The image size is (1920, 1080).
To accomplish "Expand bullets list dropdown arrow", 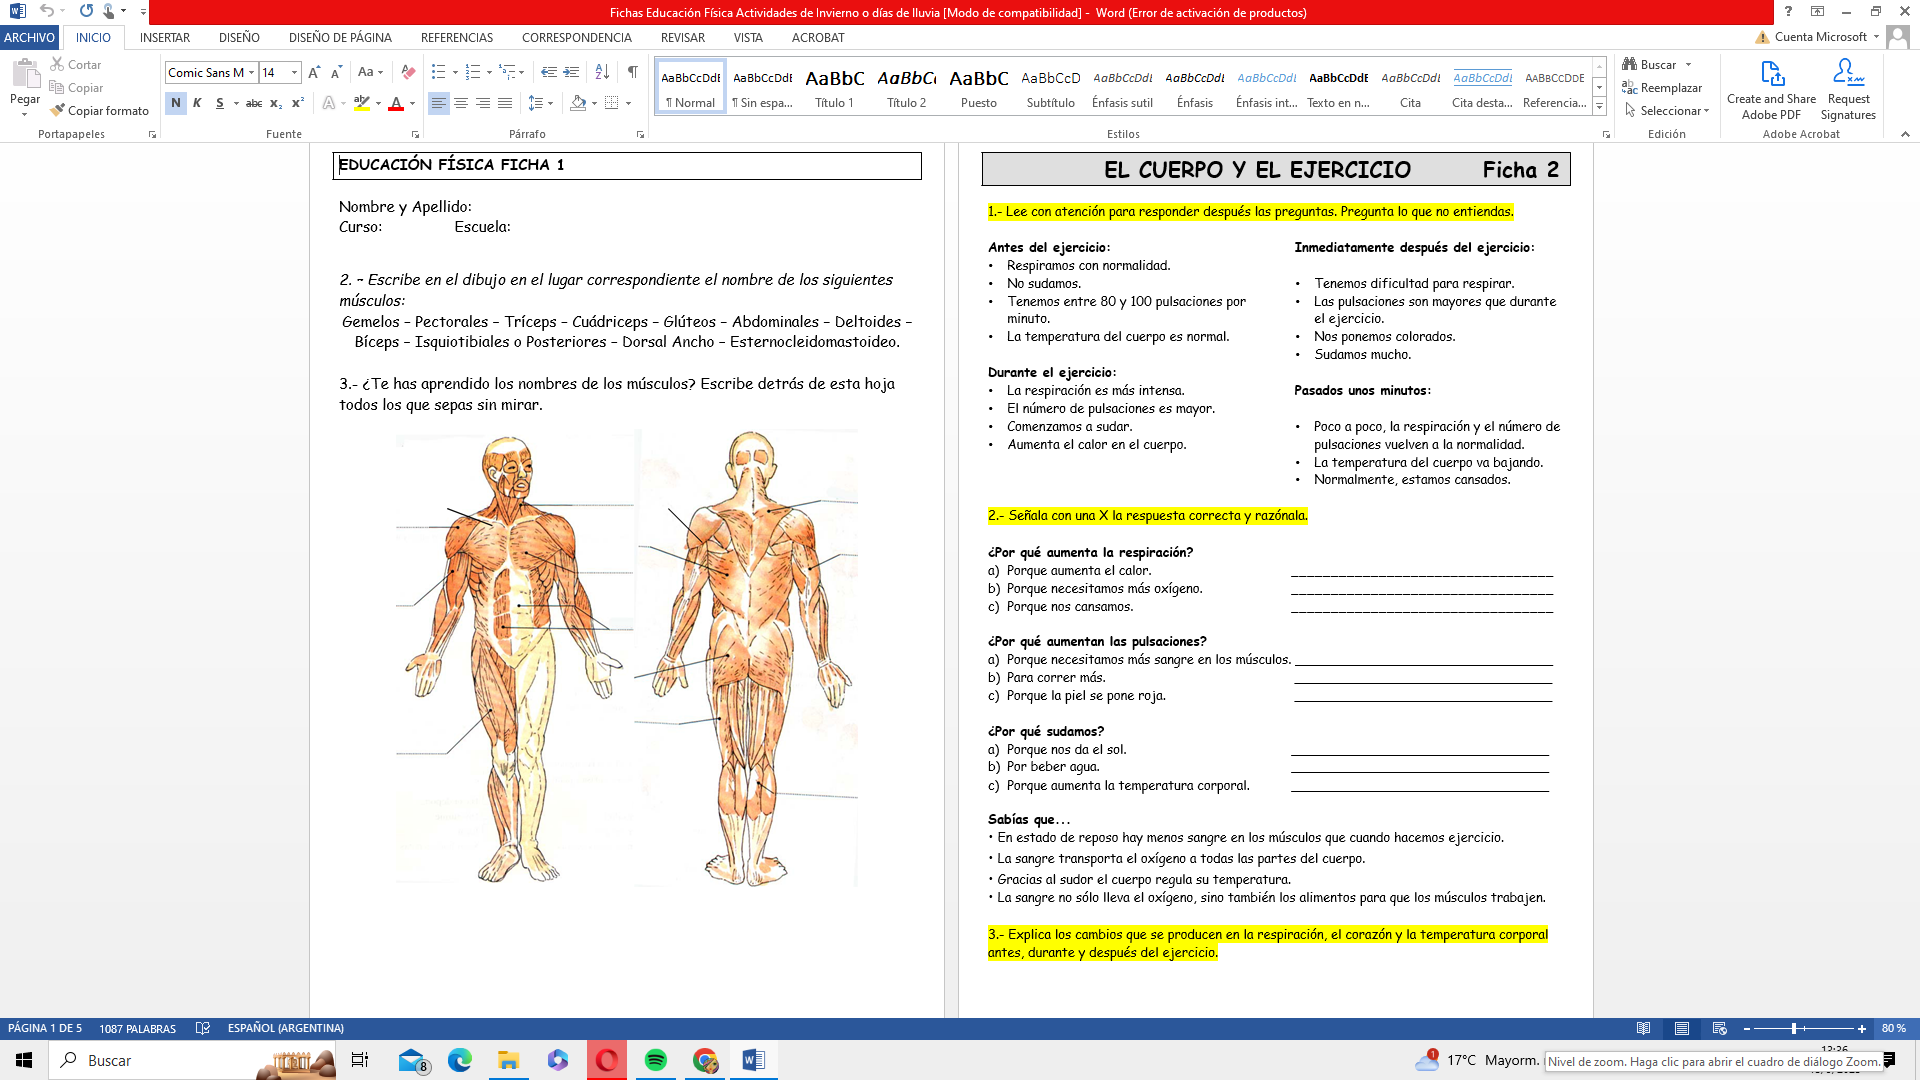I will click(455, 72).
